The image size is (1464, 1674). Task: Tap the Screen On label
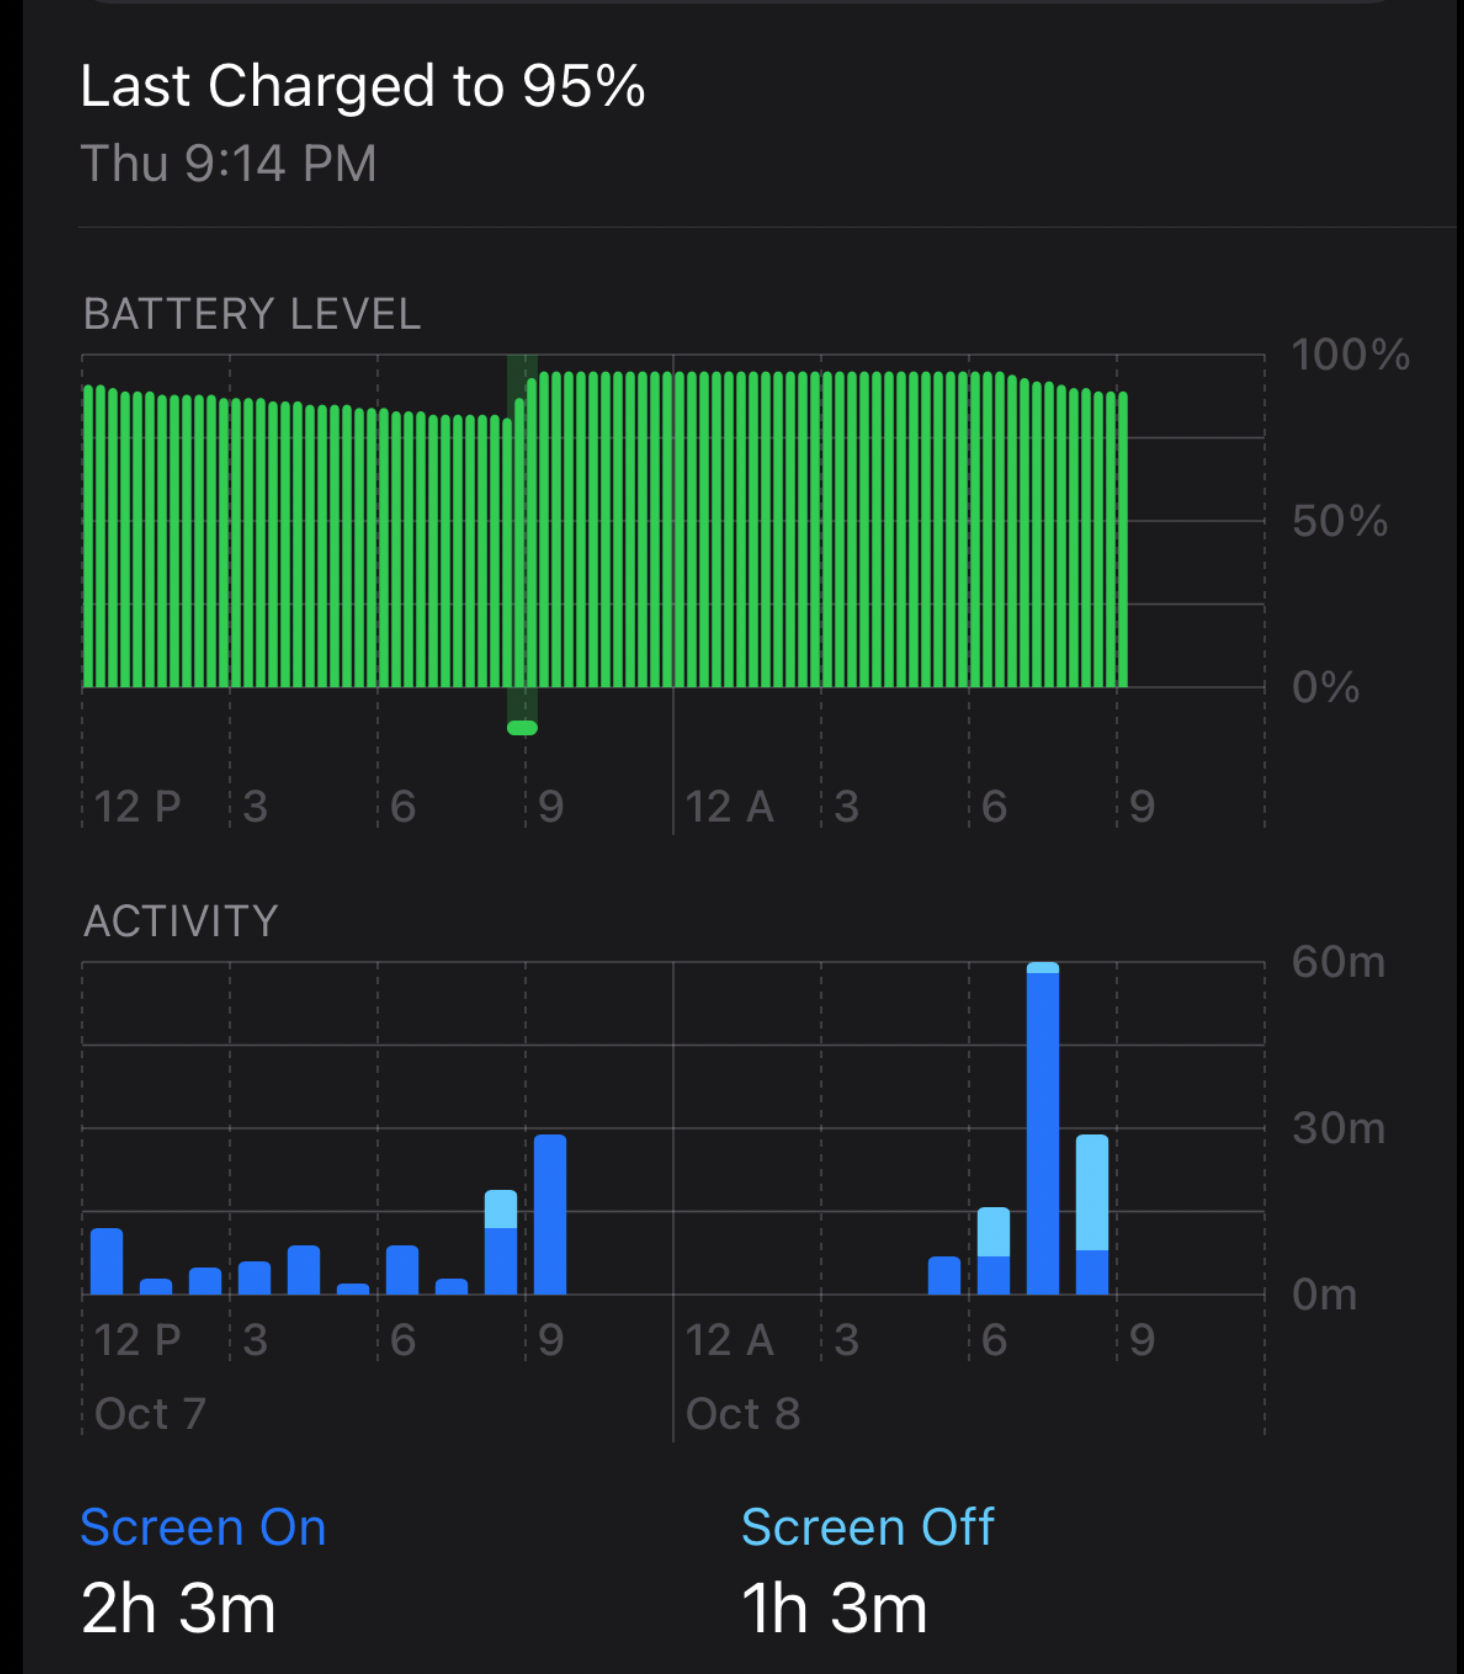pyautogui.click(x=203, y=1527)
